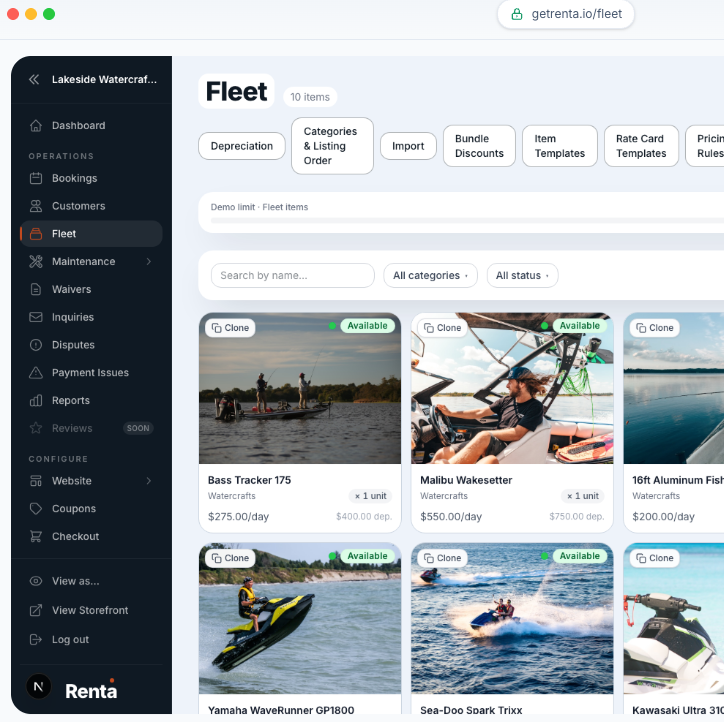Image resolution: width=724 pixels, height=722 pixels.
Task: Open Inquiries from sidebar
Action: tap(91, 317)
